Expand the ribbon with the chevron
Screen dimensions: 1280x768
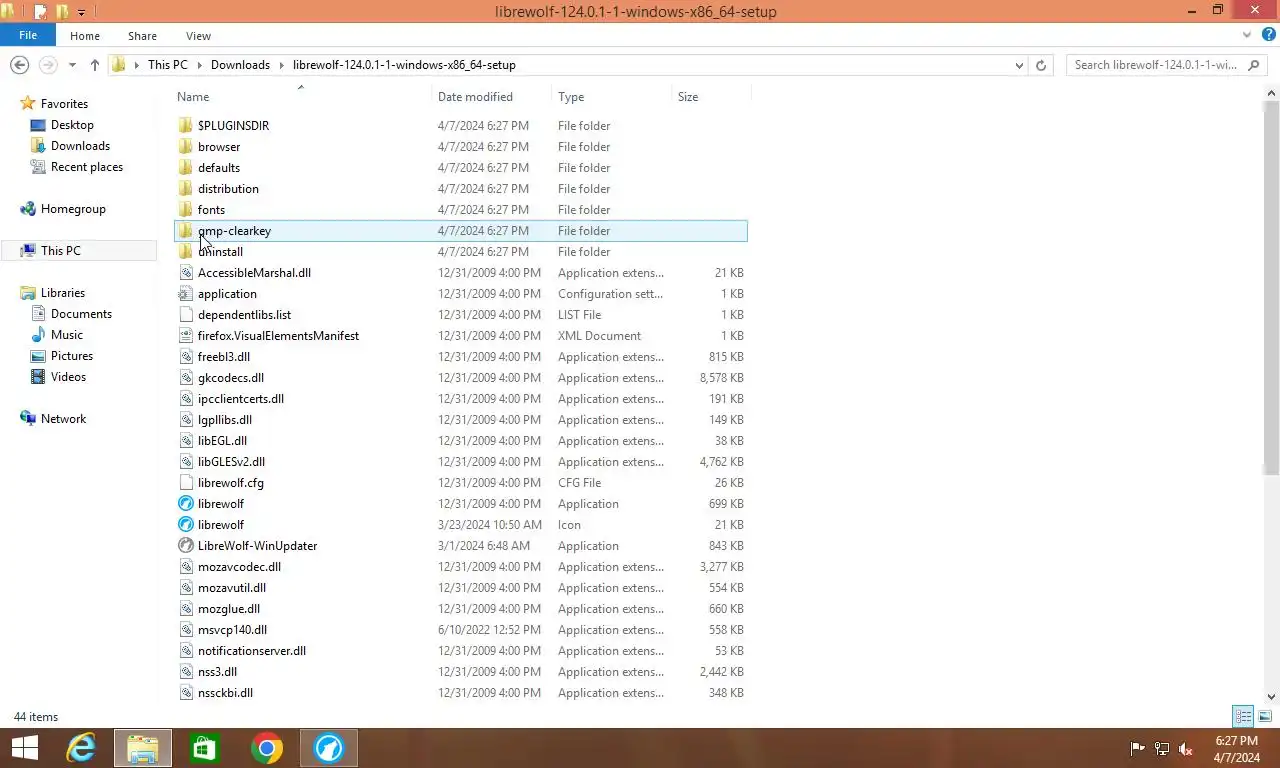[x=1249, y=35]
